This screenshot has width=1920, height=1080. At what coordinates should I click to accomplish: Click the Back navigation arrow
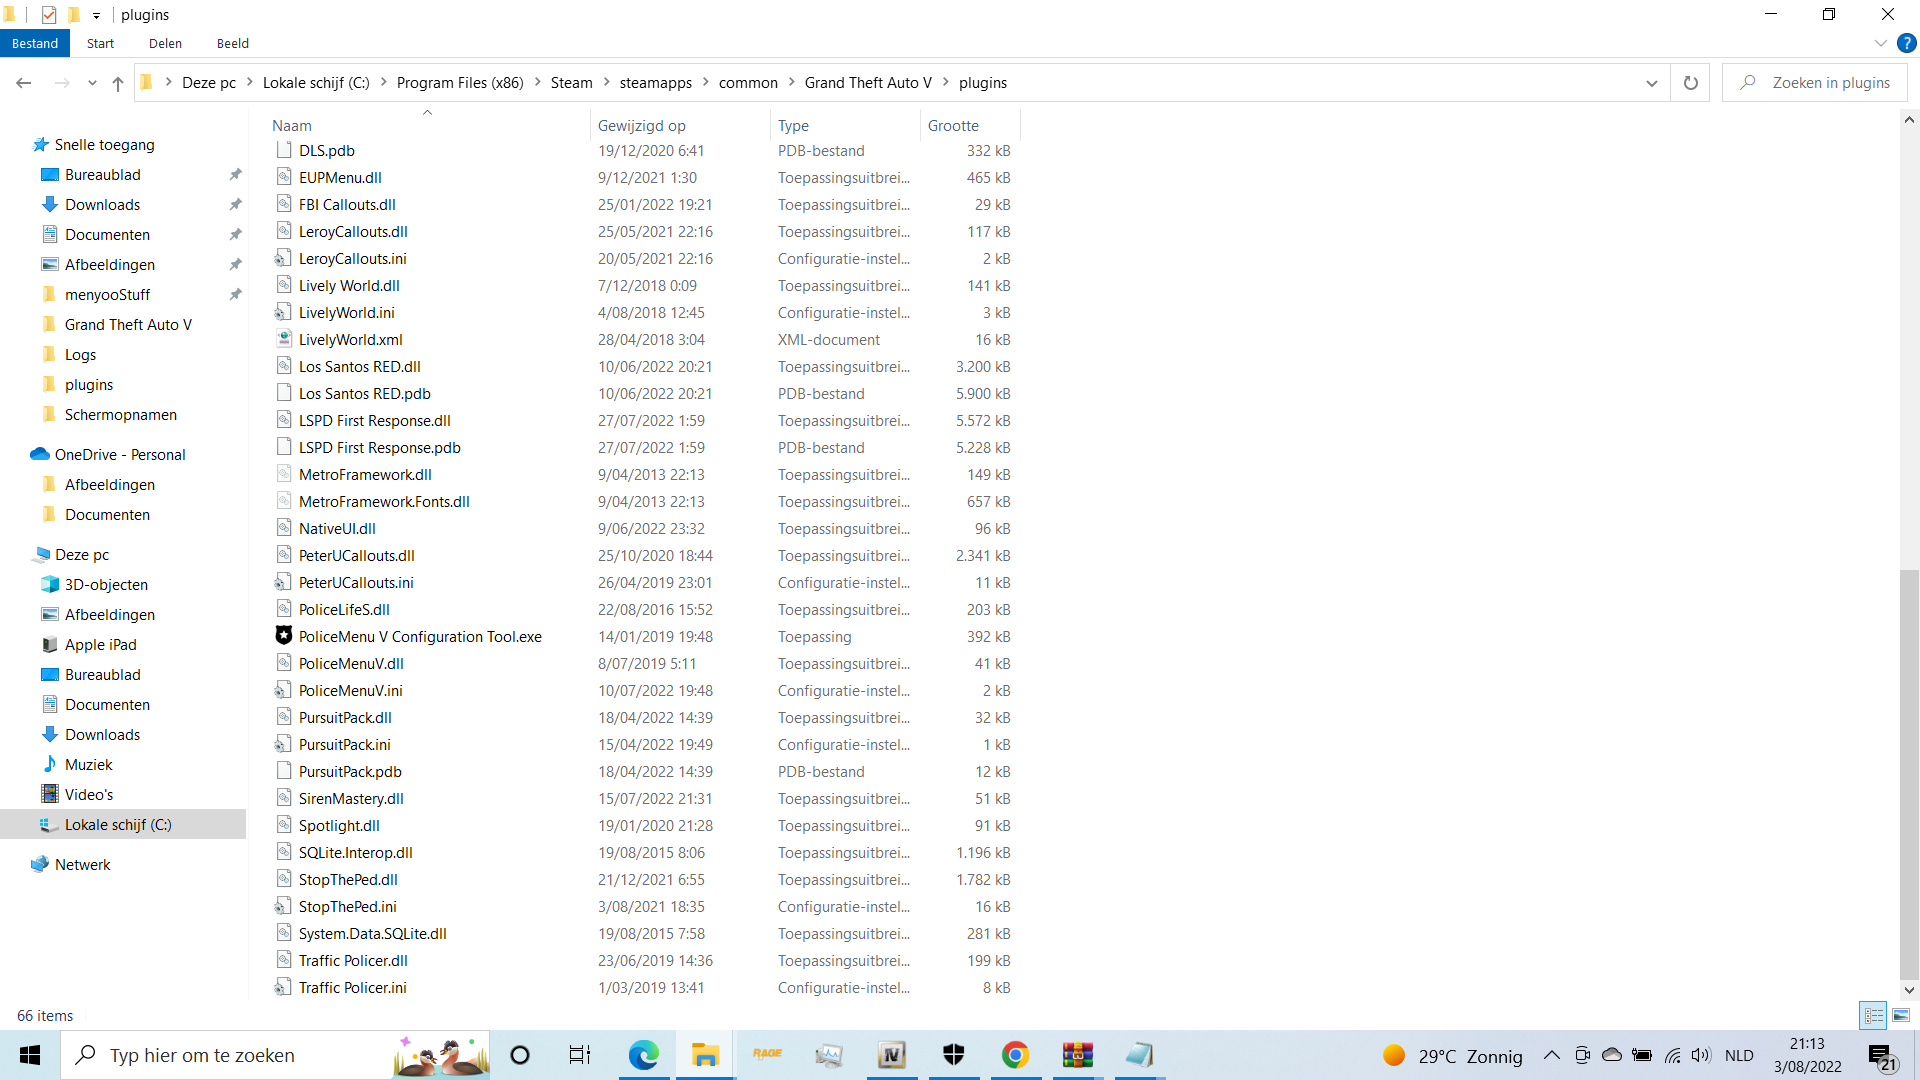[x=24, y=83]
